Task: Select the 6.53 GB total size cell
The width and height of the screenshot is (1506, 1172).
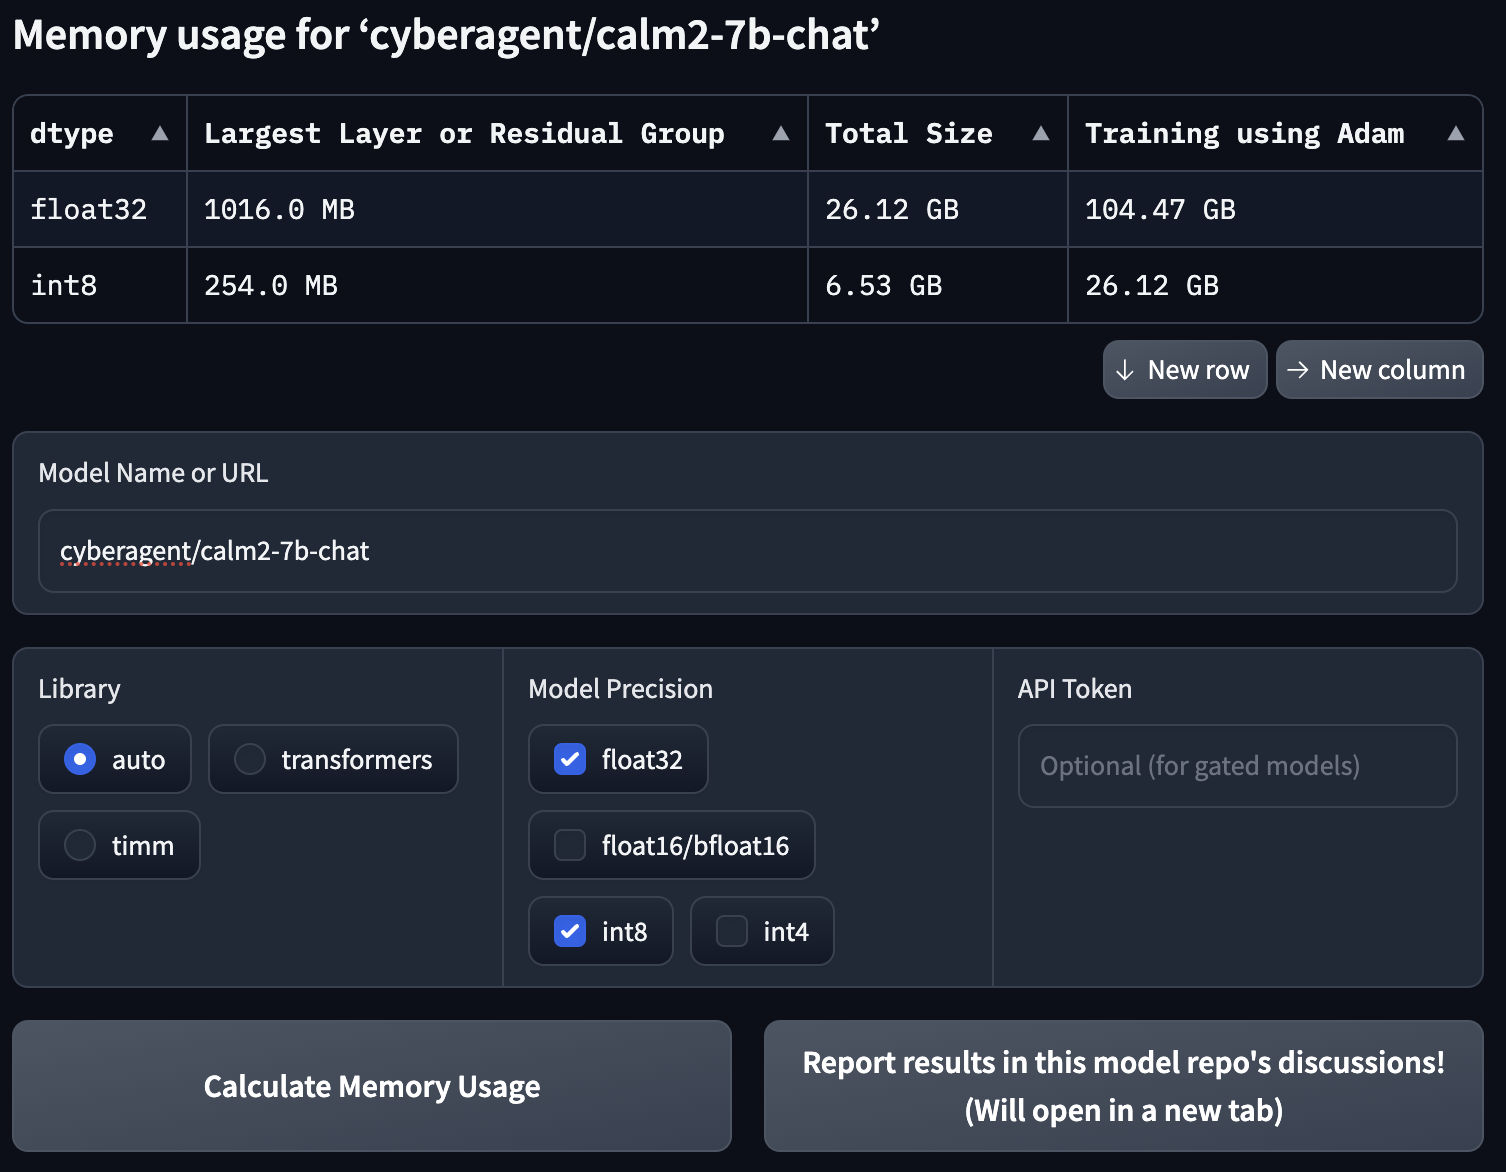Action: (938, 285)
